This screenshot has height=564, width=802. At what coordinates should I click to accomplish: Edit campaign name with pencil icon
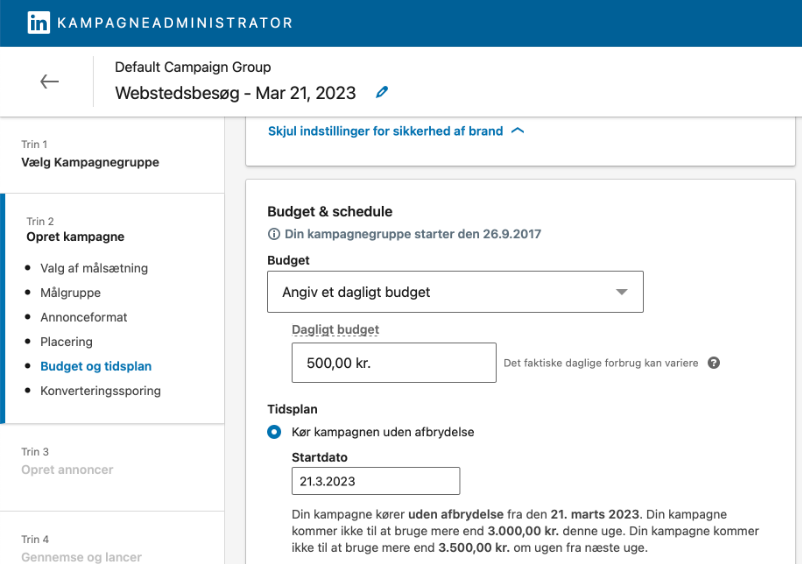pyautogui.click(x=382, y=92)
